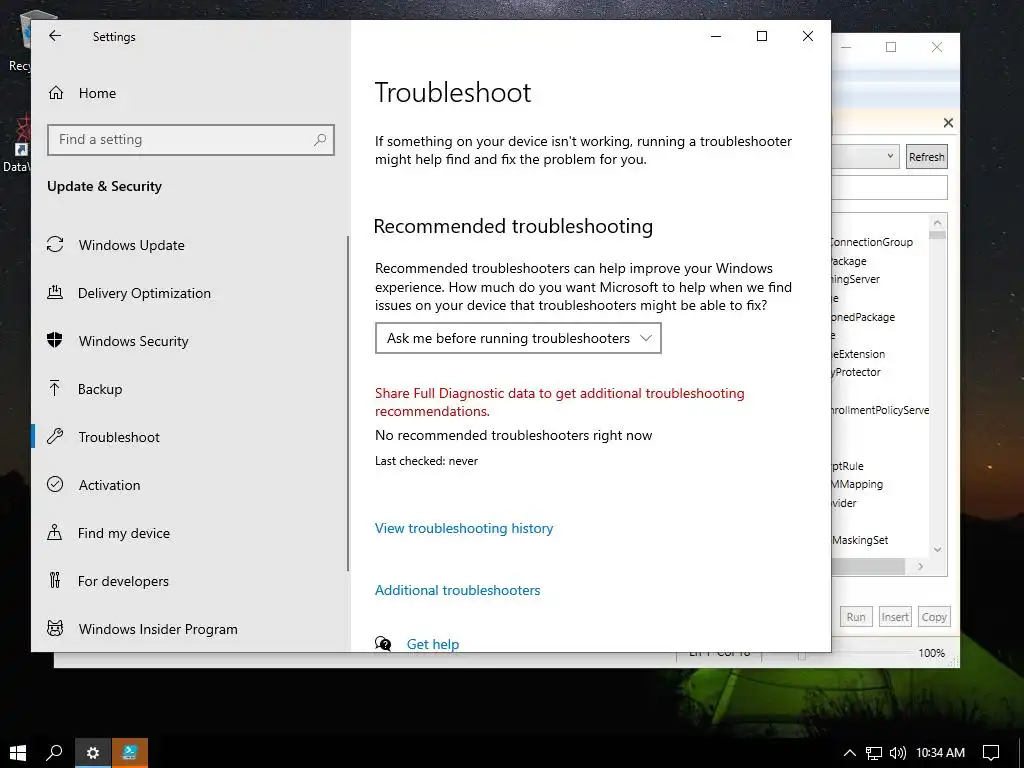The height and width of the screenshot is (768, 1024).
Task: Click the 10:34 AM clock
Action: (940, 753)
